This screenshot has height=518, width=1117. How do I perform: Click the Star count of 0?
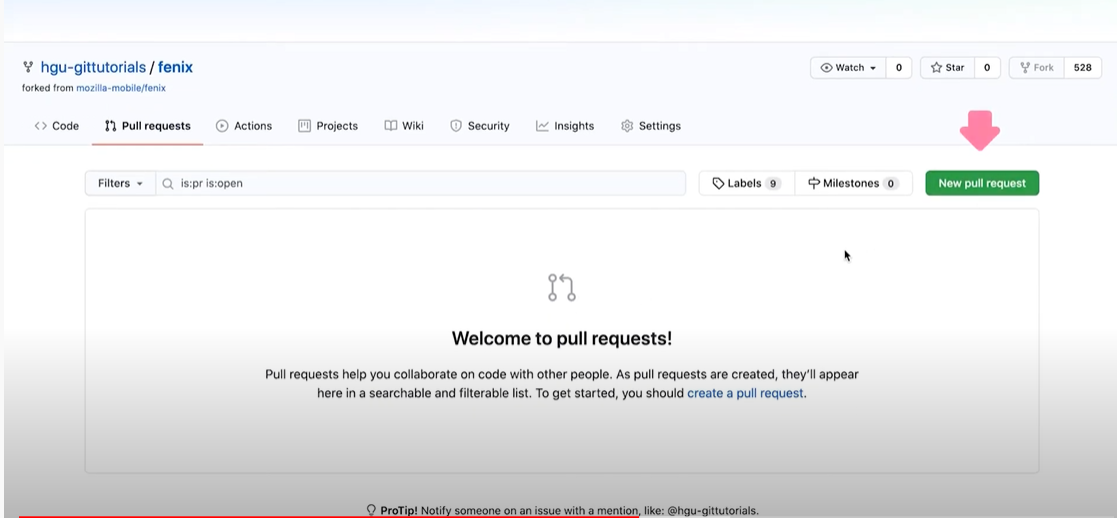pos(987,68)
